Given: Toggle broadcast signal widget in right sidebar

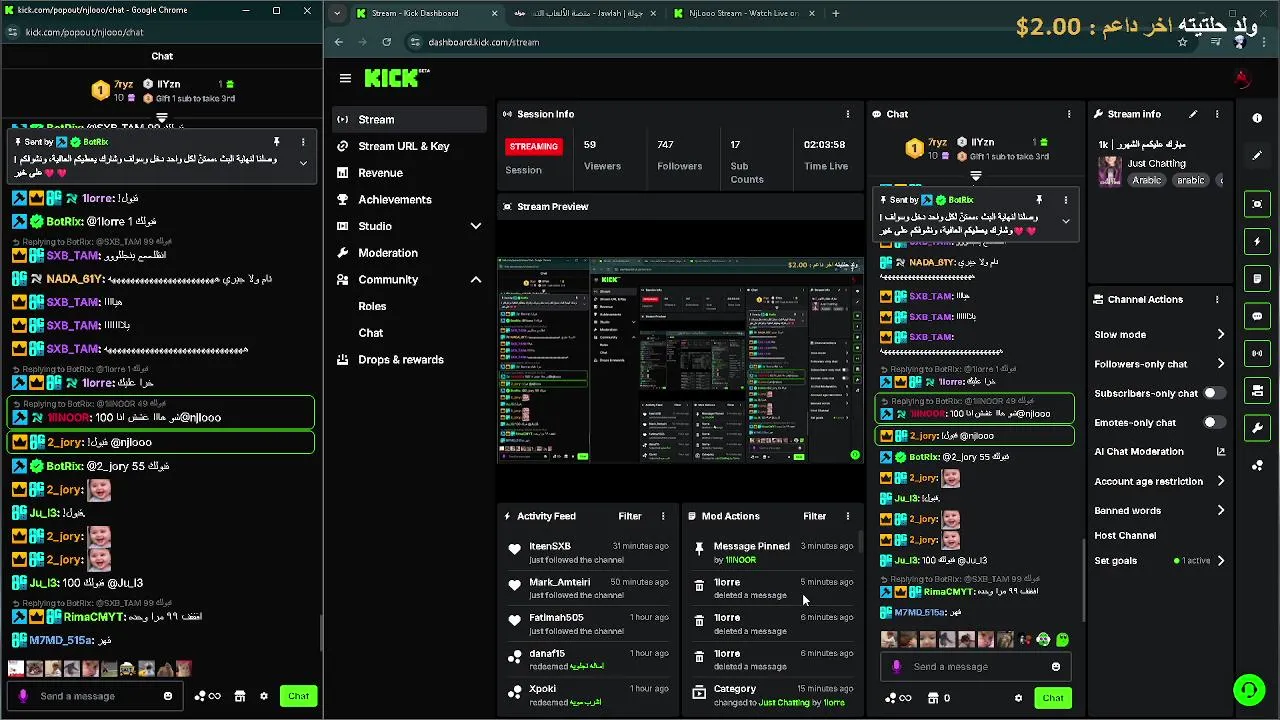Looking at the screenshot, I should pos(1257,353).
